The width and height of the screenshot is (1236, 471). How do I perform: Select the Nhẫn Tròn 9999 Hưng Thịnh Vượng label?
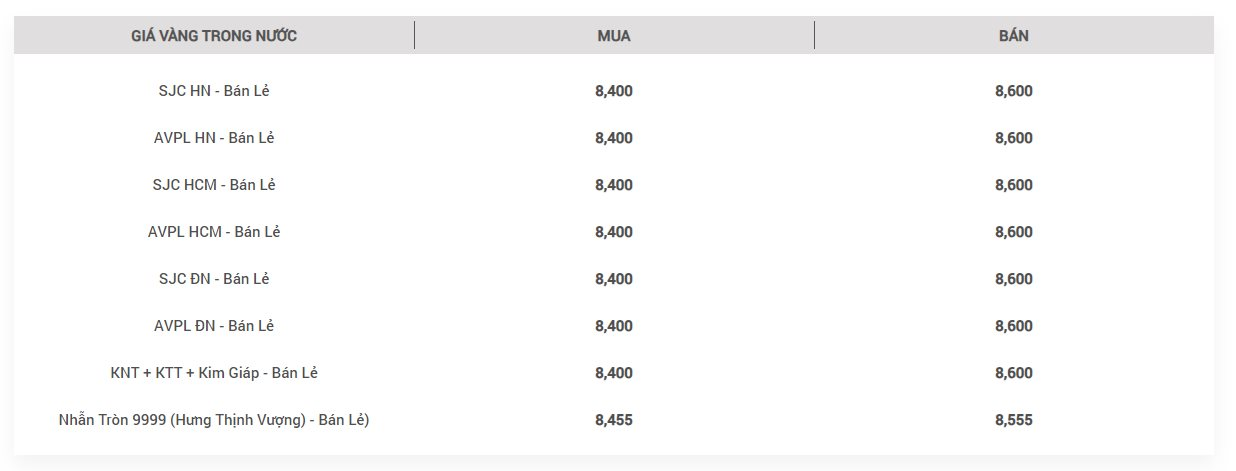[214, 420]
